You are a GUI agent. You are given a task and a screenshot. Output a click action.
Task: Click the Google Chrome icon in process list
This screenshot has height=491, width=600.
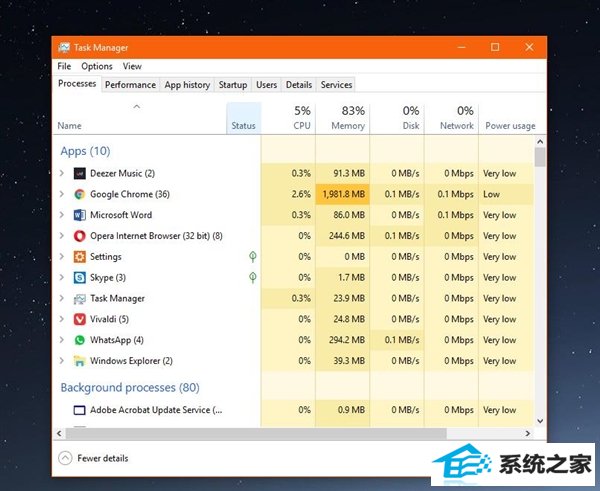79,194
